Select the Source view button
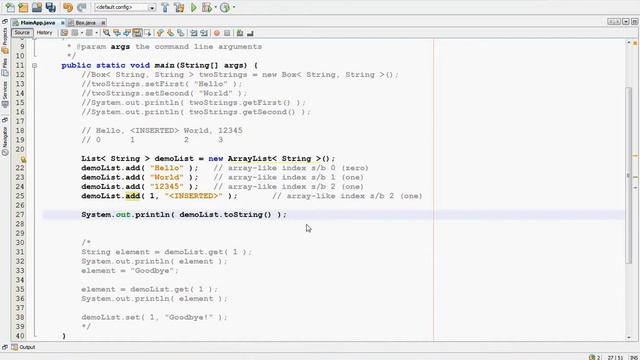The height and width of the screenshot is (360, 640). click(22, 33)
